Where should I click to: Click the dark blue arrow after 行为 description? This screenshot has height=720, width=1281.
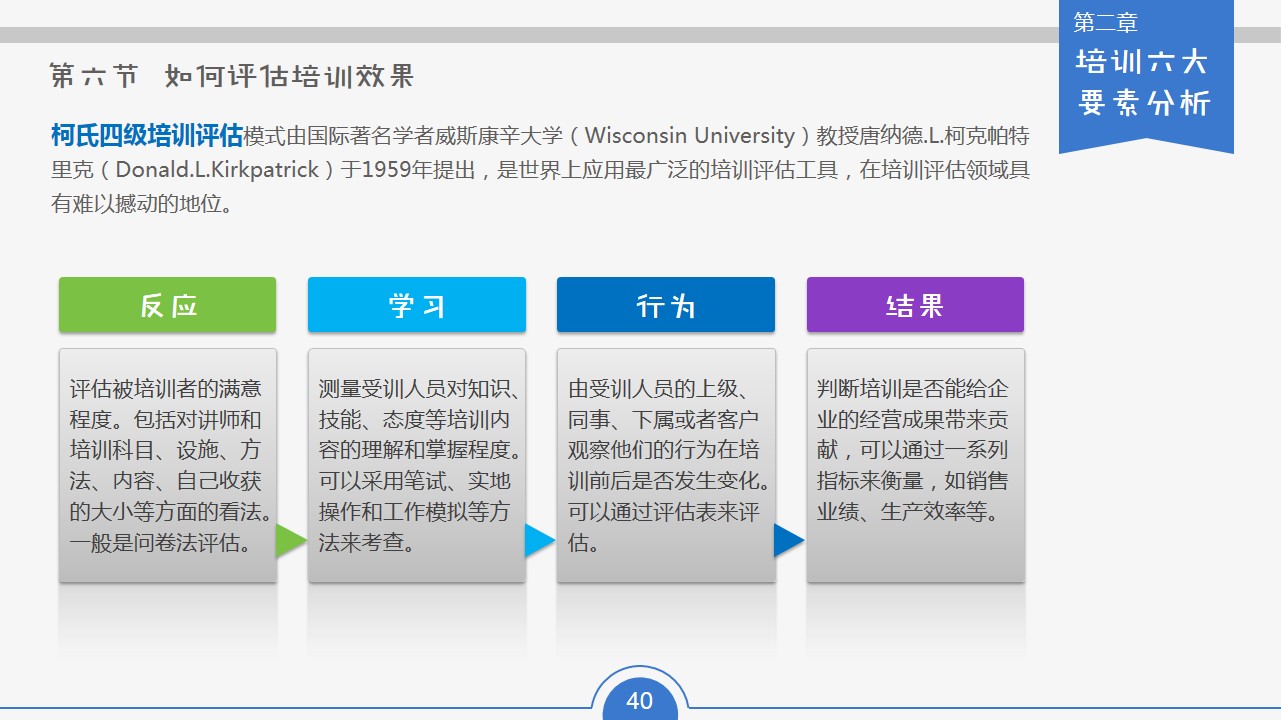tap(789, 540)
